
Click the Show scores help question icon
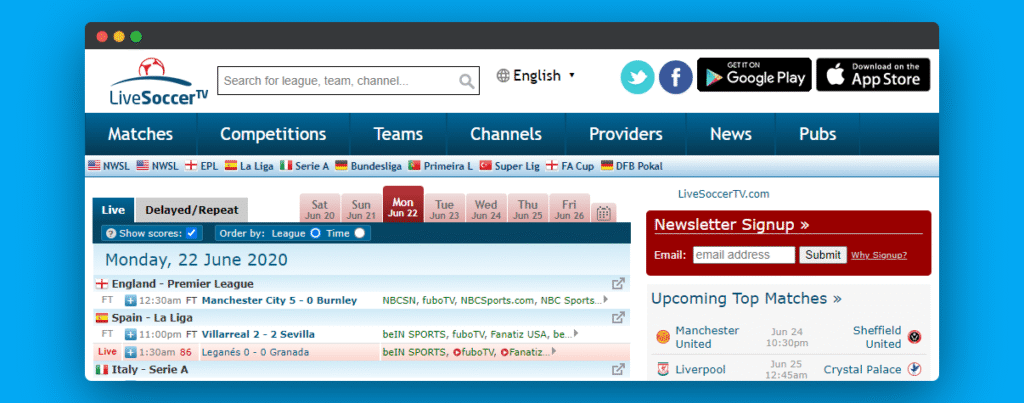(x=111, y=233)
